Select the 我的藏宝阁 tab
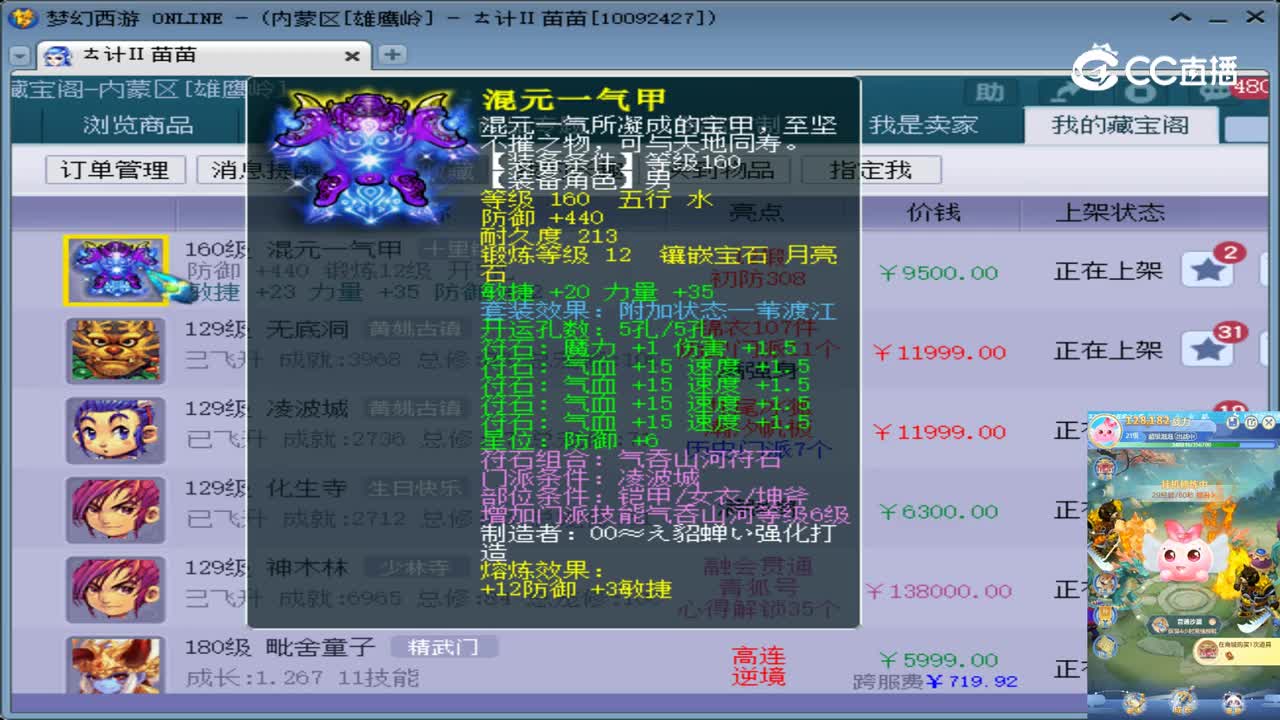This screenshot has height=720, width=1280. click(1120, 125)
